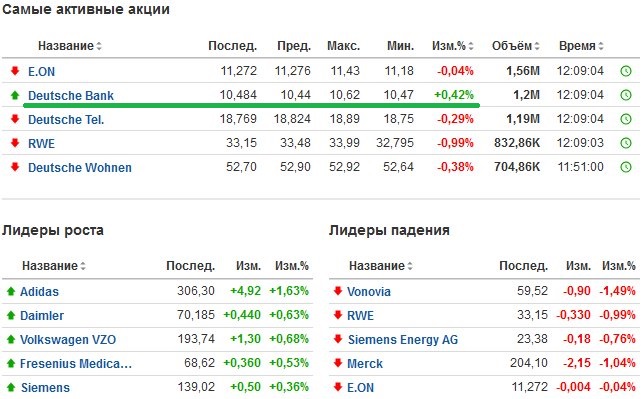
Task: Open the Siemens Energy AG link
Action: pyautogui.click(x=402, y=339)
